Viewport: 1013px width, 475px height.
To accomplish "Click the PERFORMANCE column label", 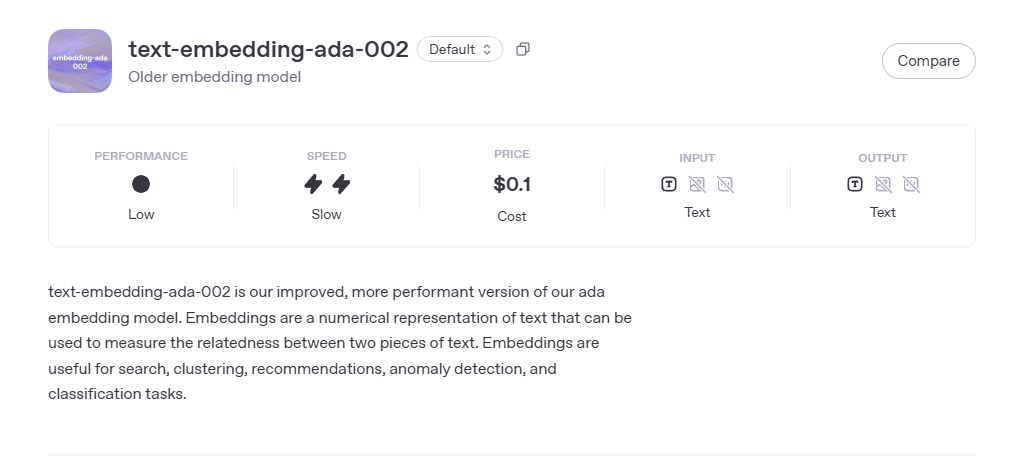I will pyautogui.click(x=141, y=156).
